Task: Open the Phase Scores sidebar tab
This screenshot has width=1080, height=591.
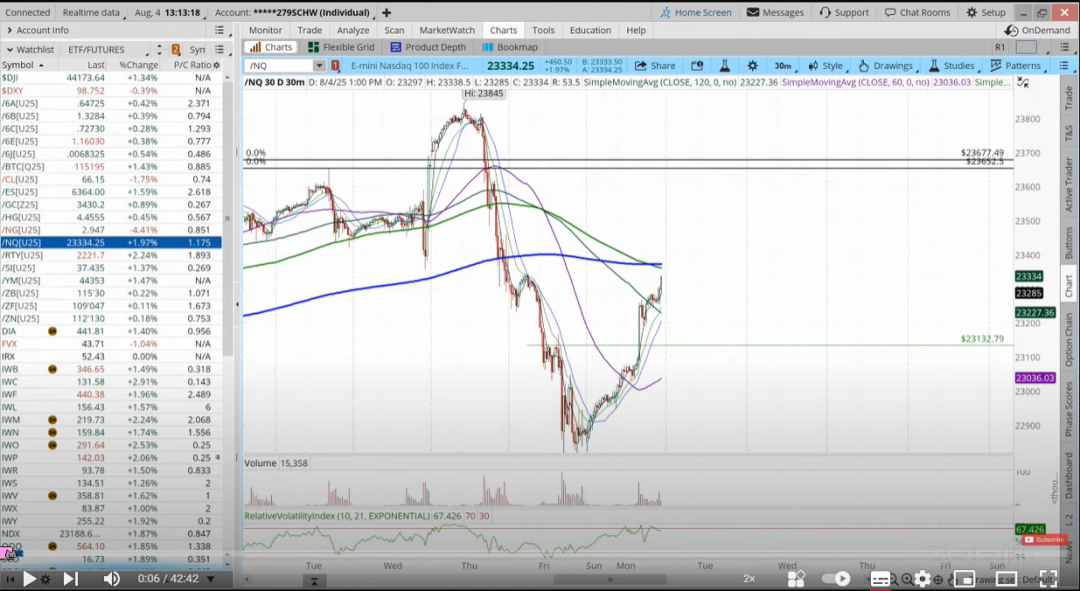Action: 1068,408
